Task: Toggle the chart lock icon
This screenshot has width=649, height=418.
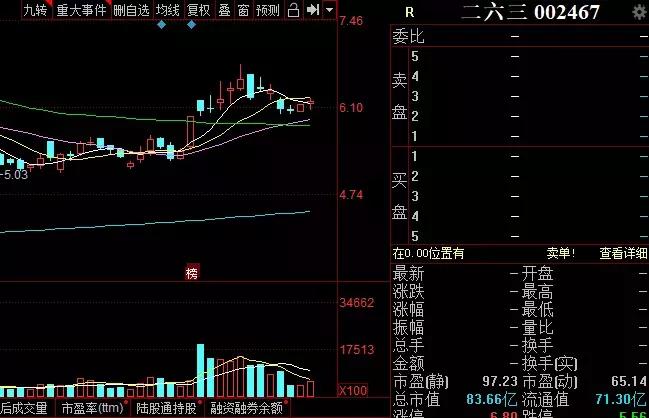Action: (x=293, y=10)
